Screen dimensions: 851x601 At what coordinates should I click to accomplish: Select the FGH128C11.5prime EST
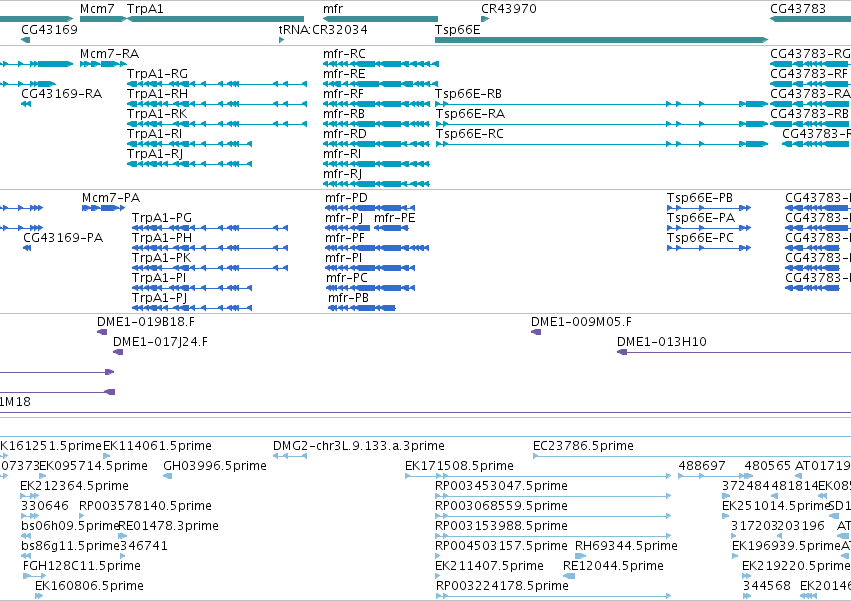pyautogui.click(x=82, y=566)
